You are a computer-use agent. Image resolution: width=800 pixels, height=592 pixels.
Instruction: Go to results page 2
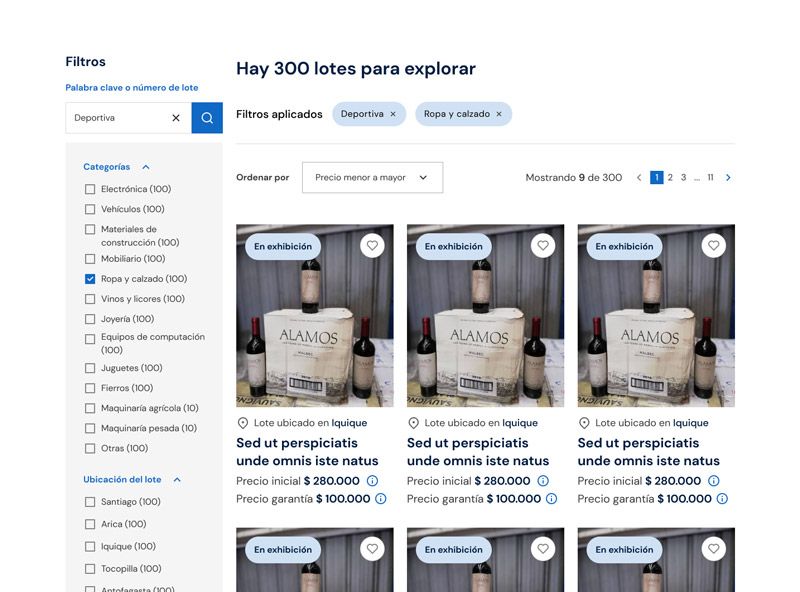[670, 178]
